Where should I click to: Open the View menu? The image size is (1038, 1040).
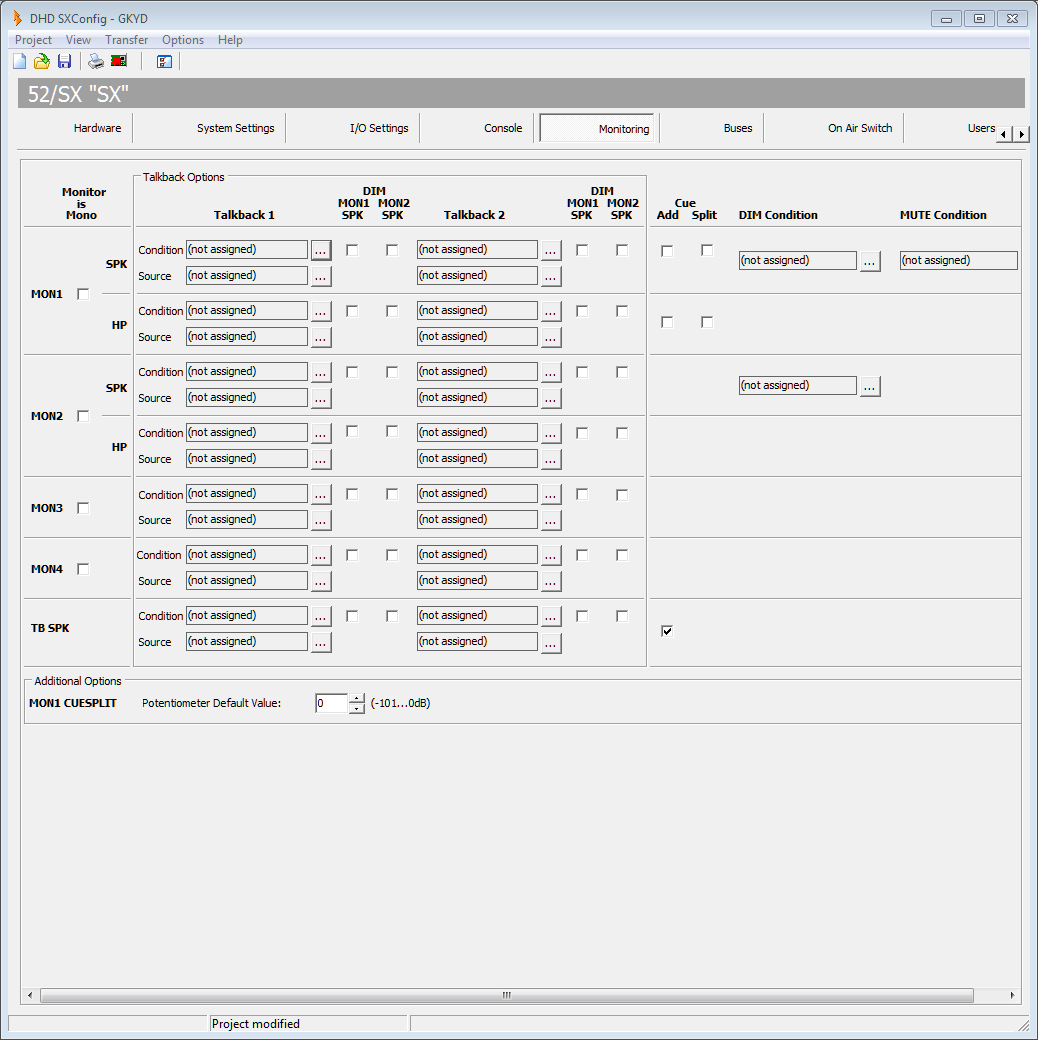pos(78,40)
